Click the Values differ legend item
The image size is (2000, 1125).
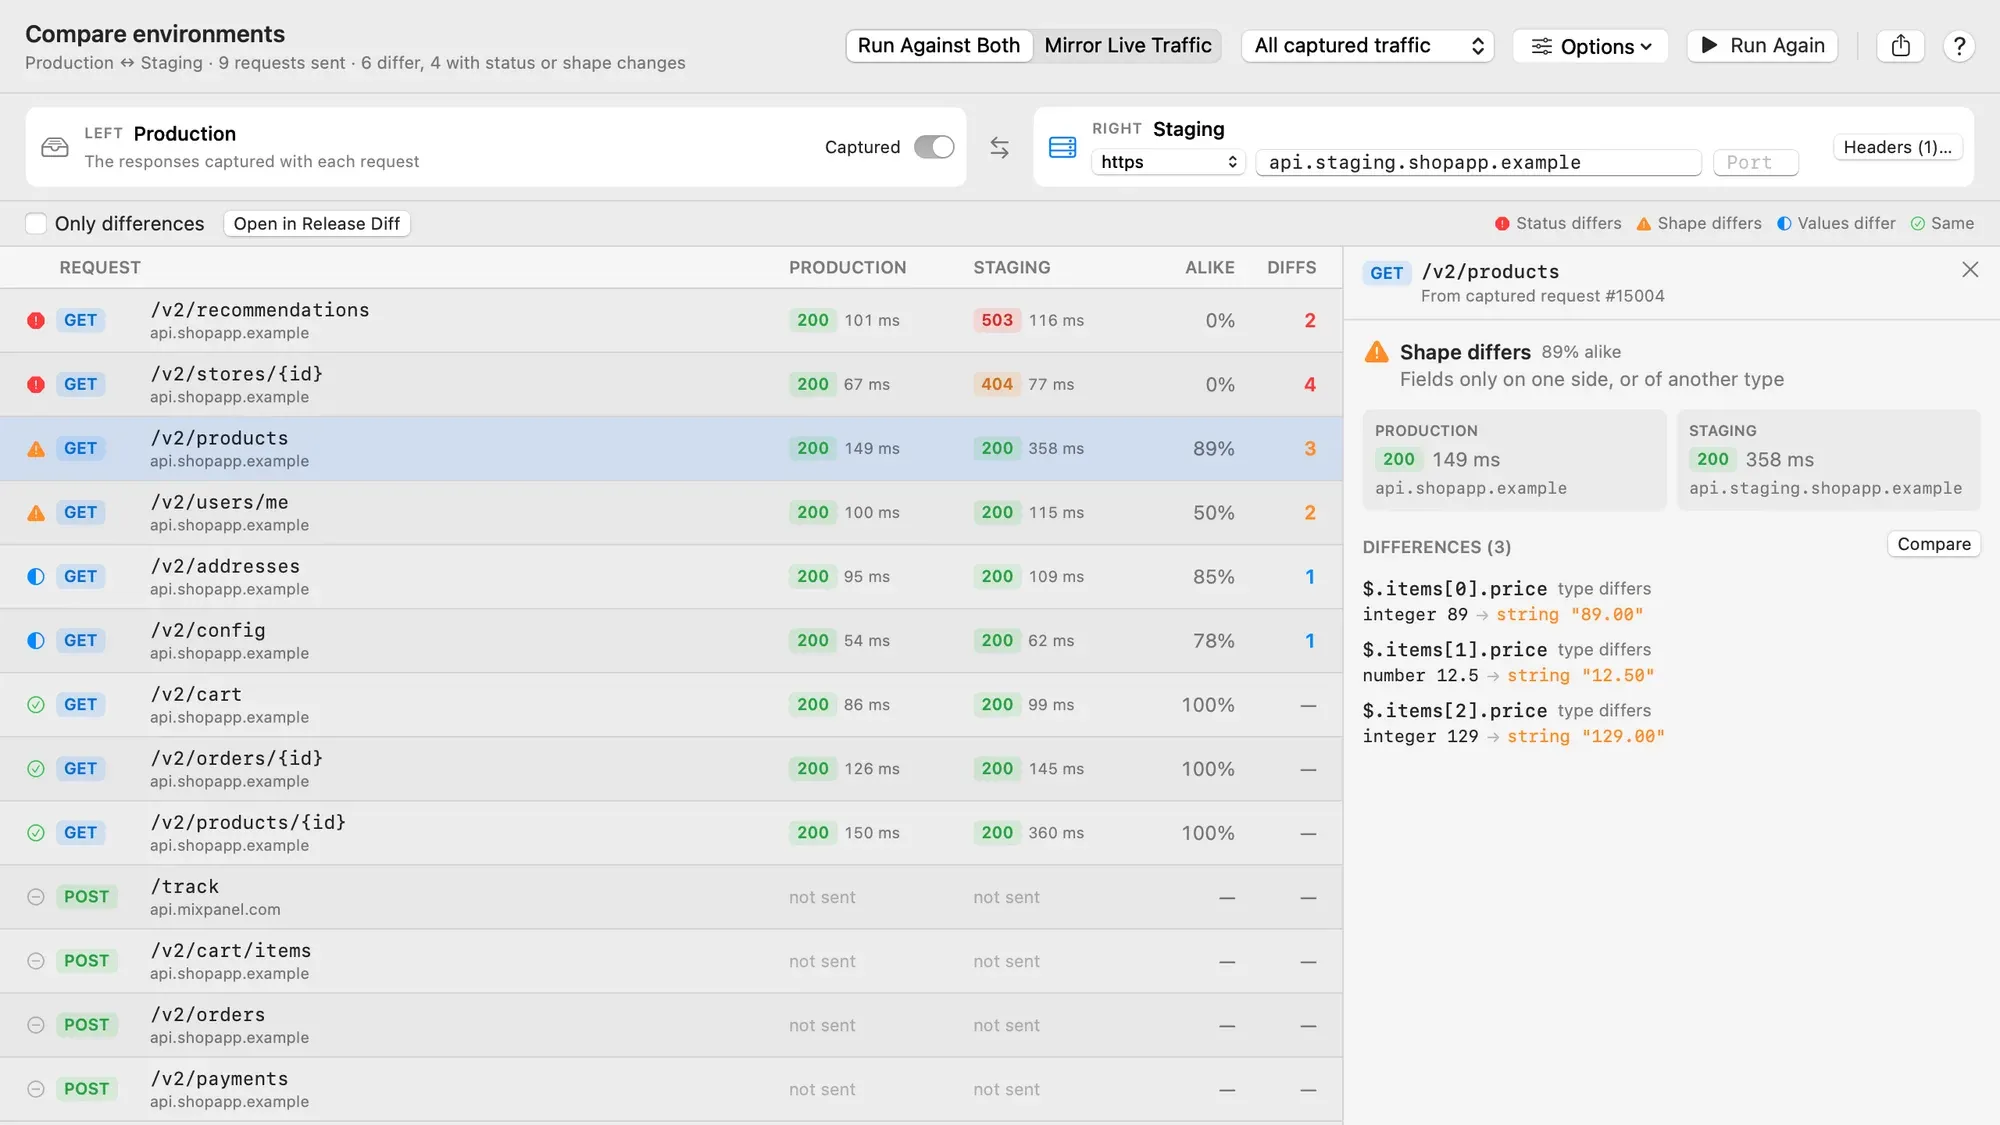(1836, 223)
